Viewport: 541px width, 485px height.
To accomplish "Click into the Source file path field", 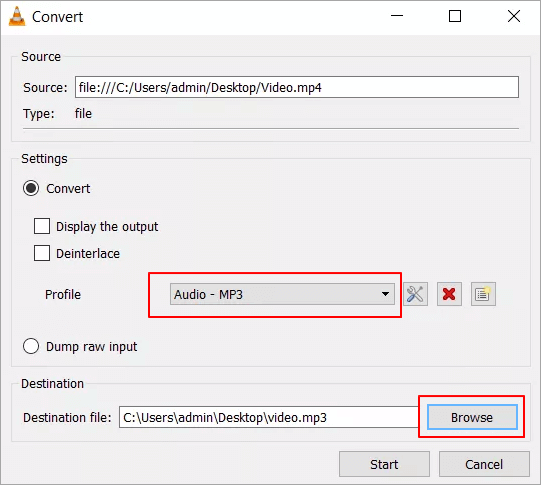I will 297,87.
